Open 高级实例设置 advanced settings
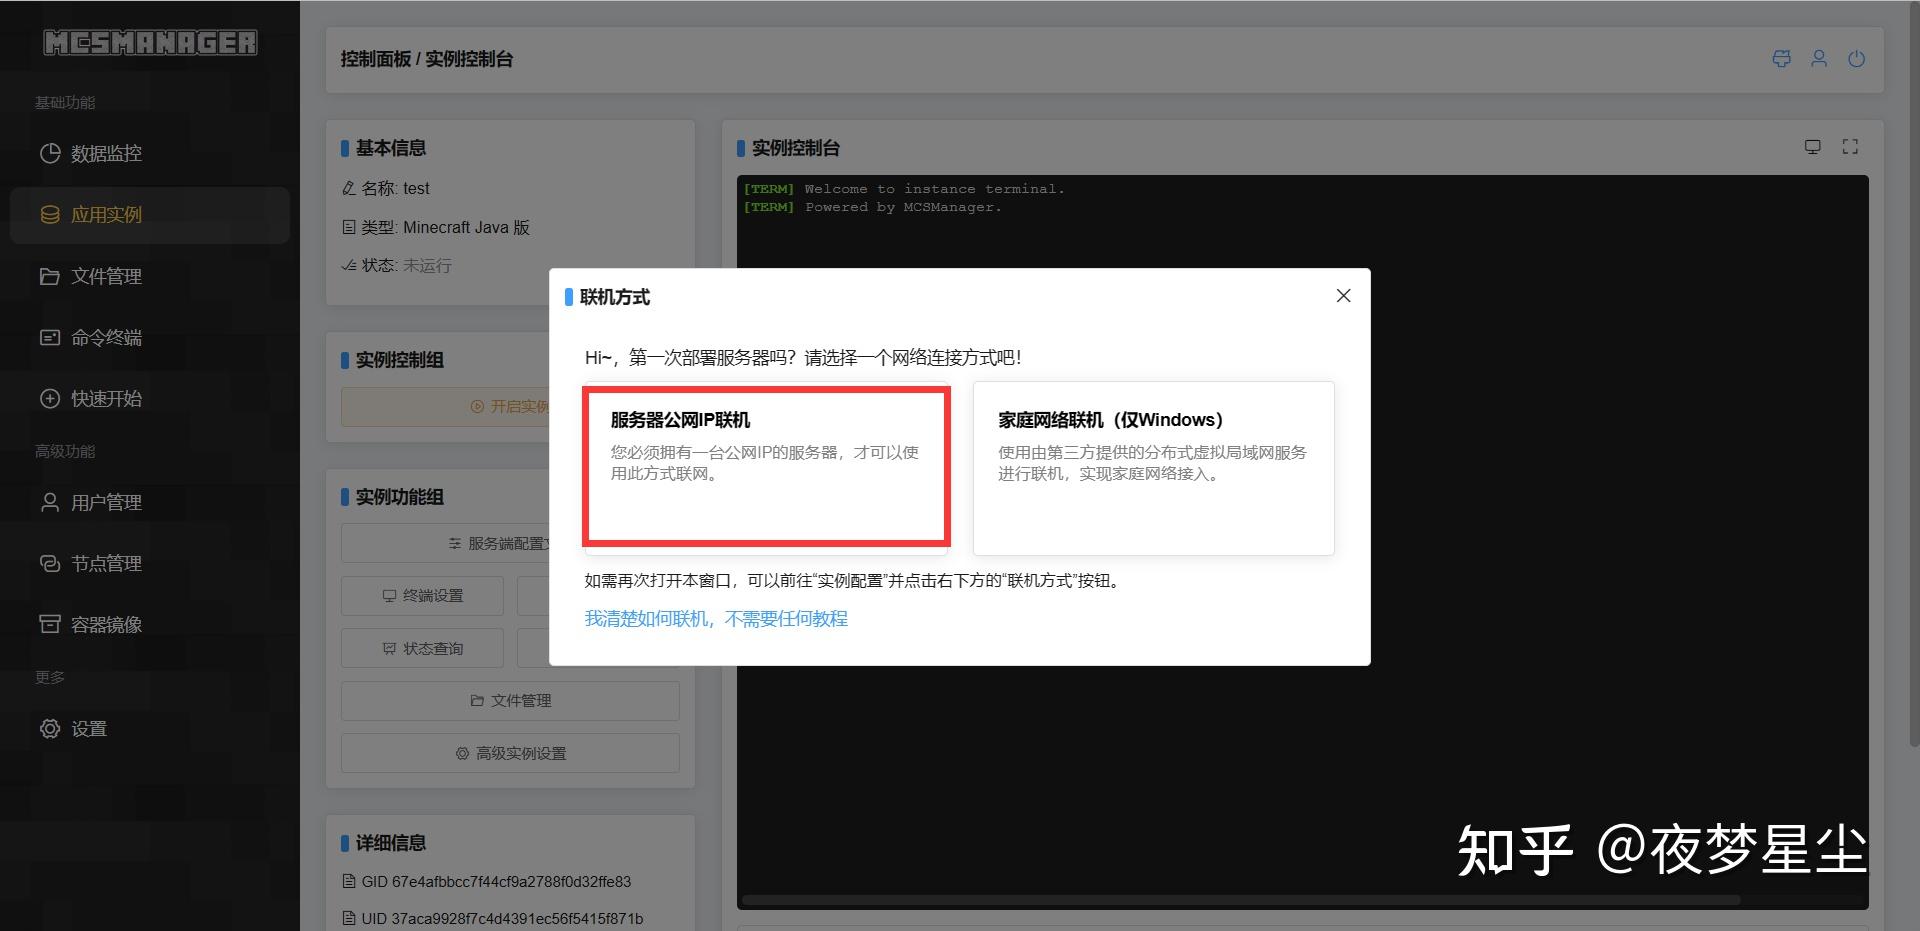This screenshot has height=931, width=1920. (x=510, y=752)
